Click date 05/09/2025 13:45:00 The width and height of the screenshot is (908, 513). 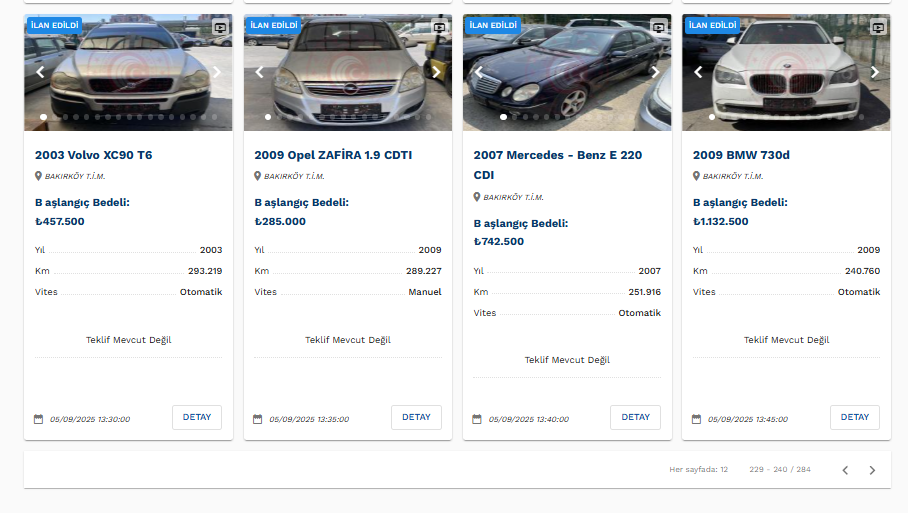coord(748,419)
